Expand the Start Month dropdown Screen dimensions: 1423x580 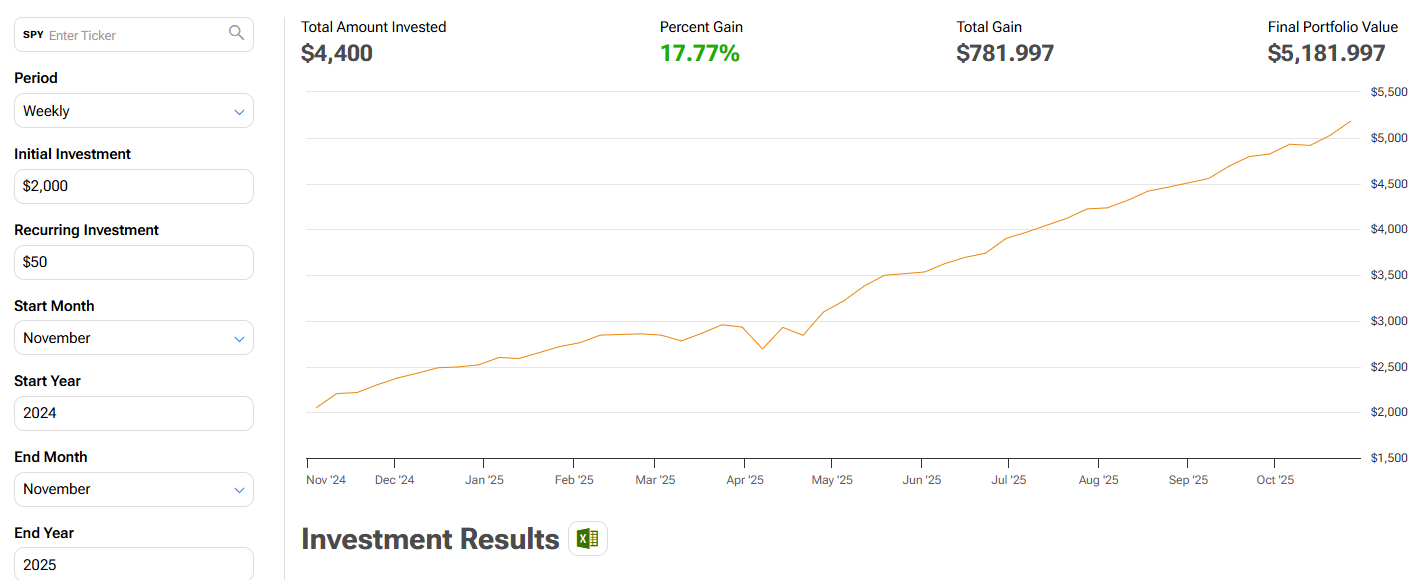coord(134,338)
